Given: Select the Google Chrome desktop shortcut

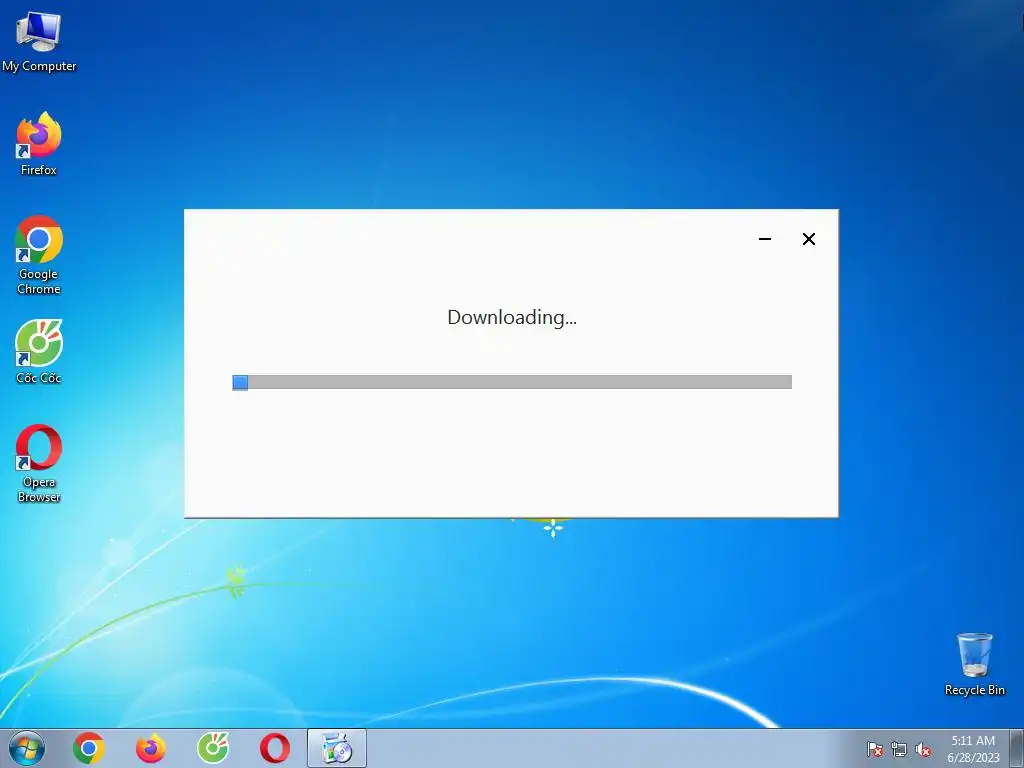Looking at the screenshot, I should (x=39, y=255).
